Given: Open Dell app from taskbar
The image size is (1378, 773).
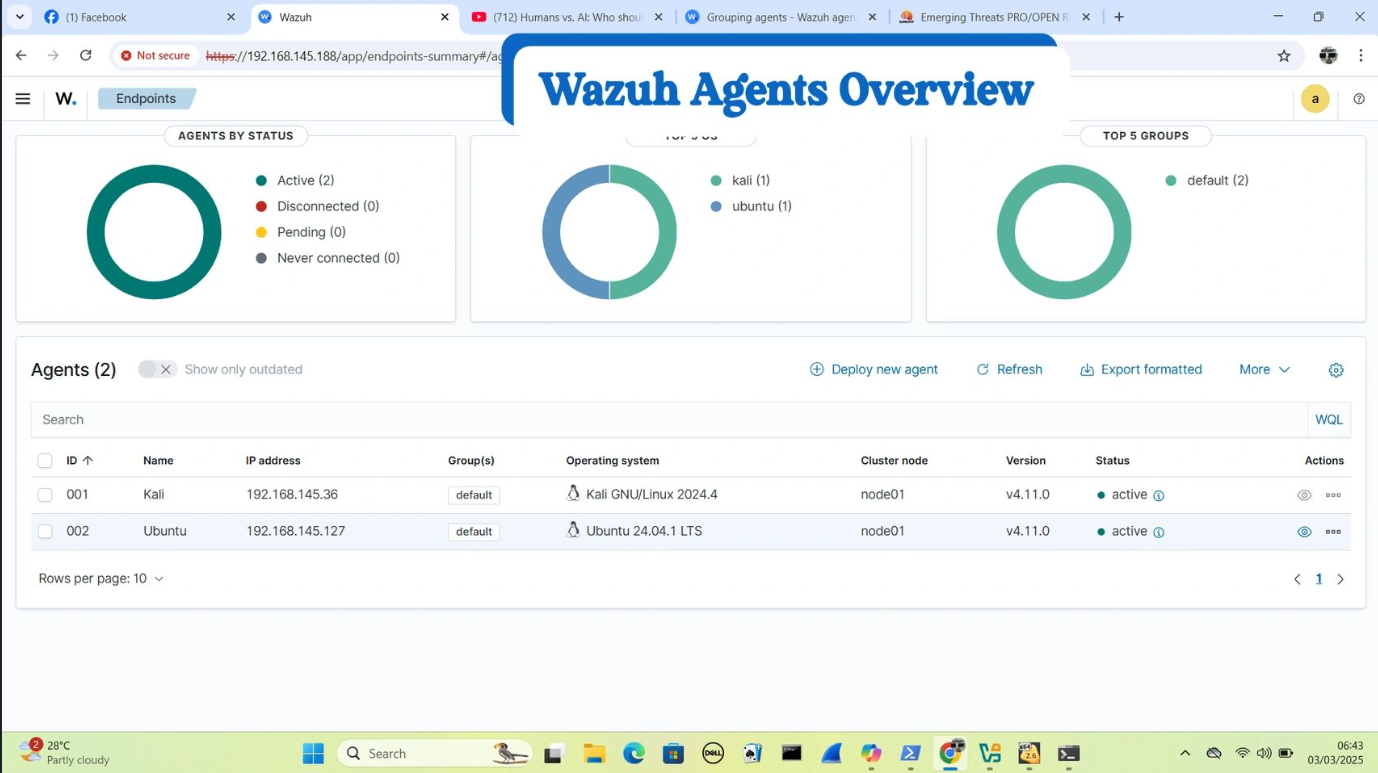Looking at the screenshot, I should [713, 754].
